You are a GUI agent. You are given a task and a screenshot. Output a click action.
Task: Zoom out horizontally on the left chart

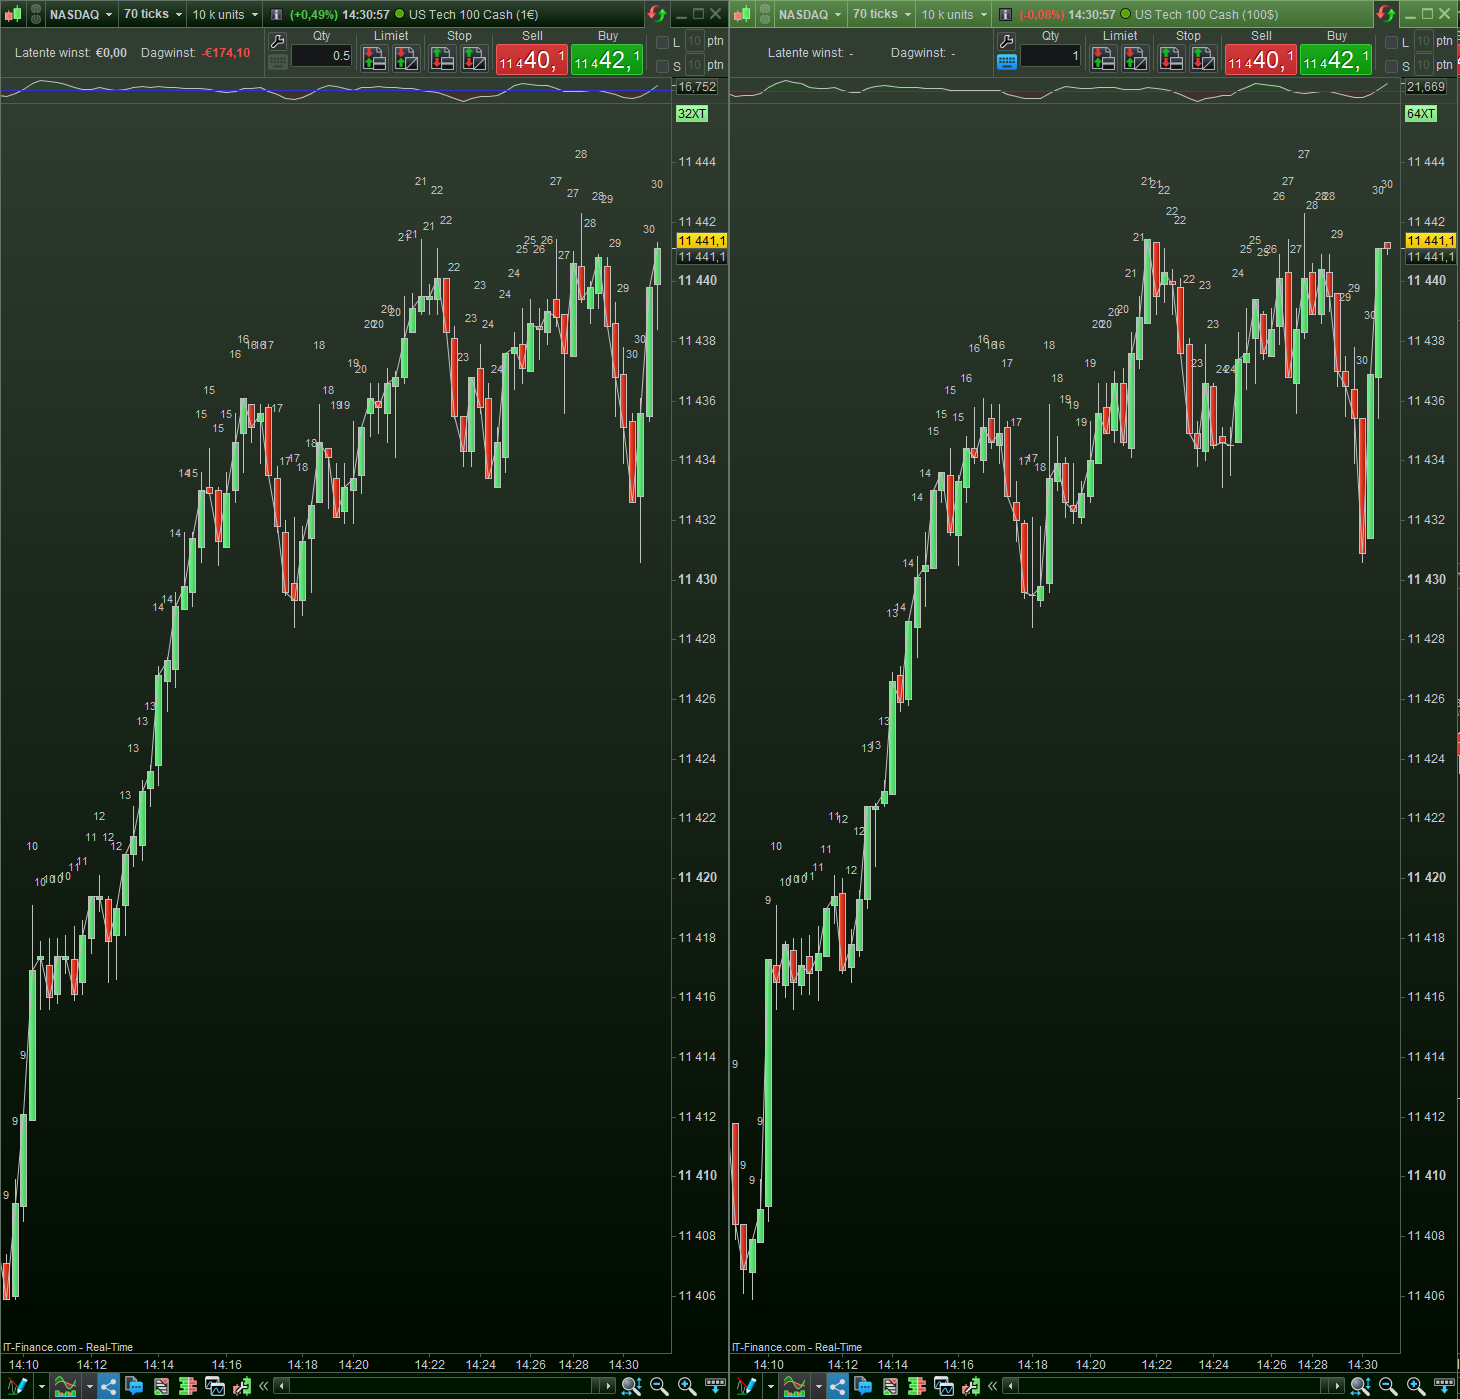[x=659, y=1386]
